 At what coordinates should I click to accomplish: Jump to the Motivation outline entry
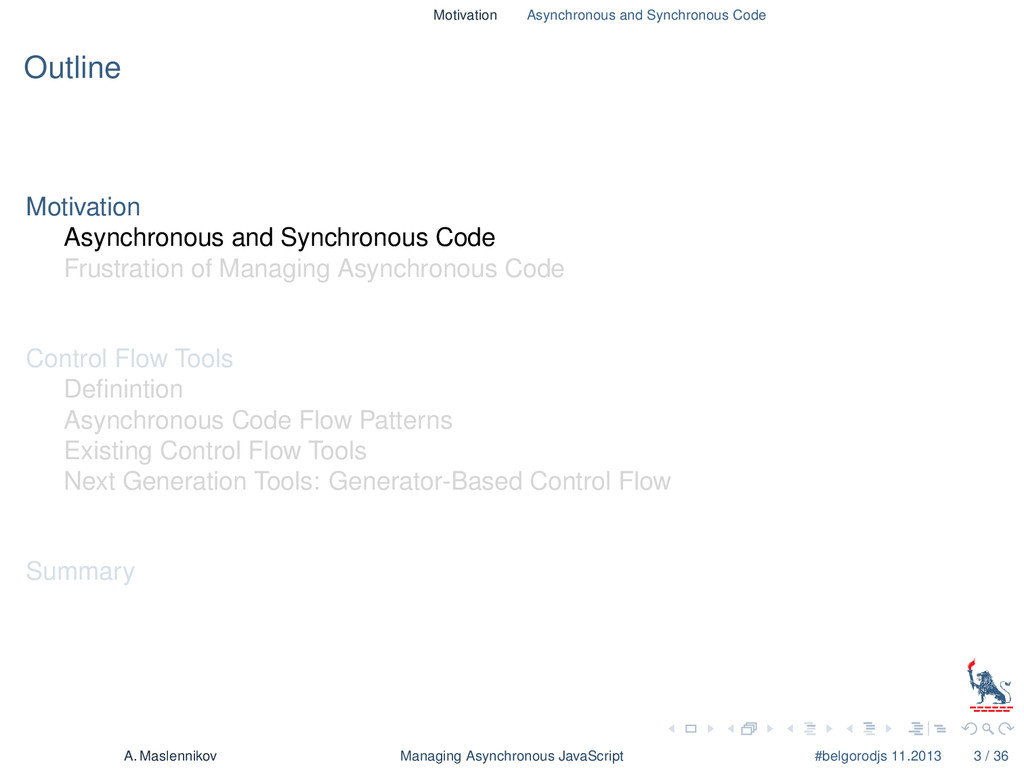tap(83, 207)
